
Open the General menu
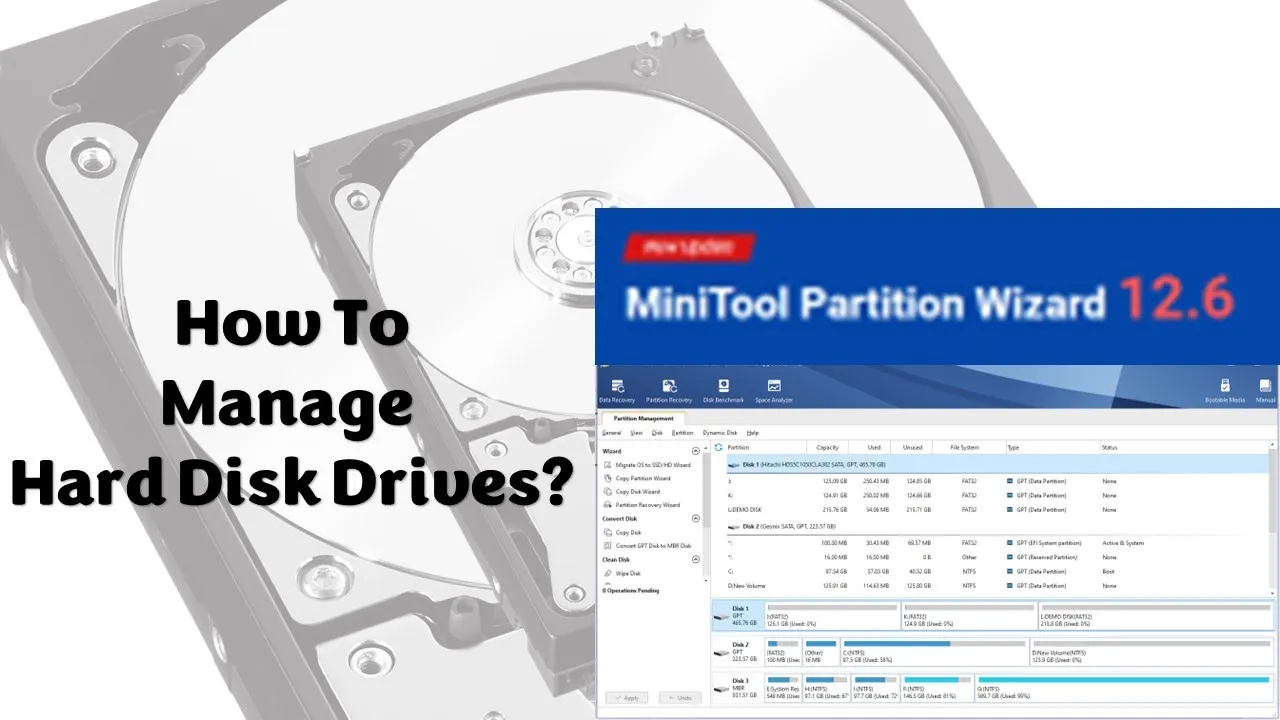pos(611,432)
